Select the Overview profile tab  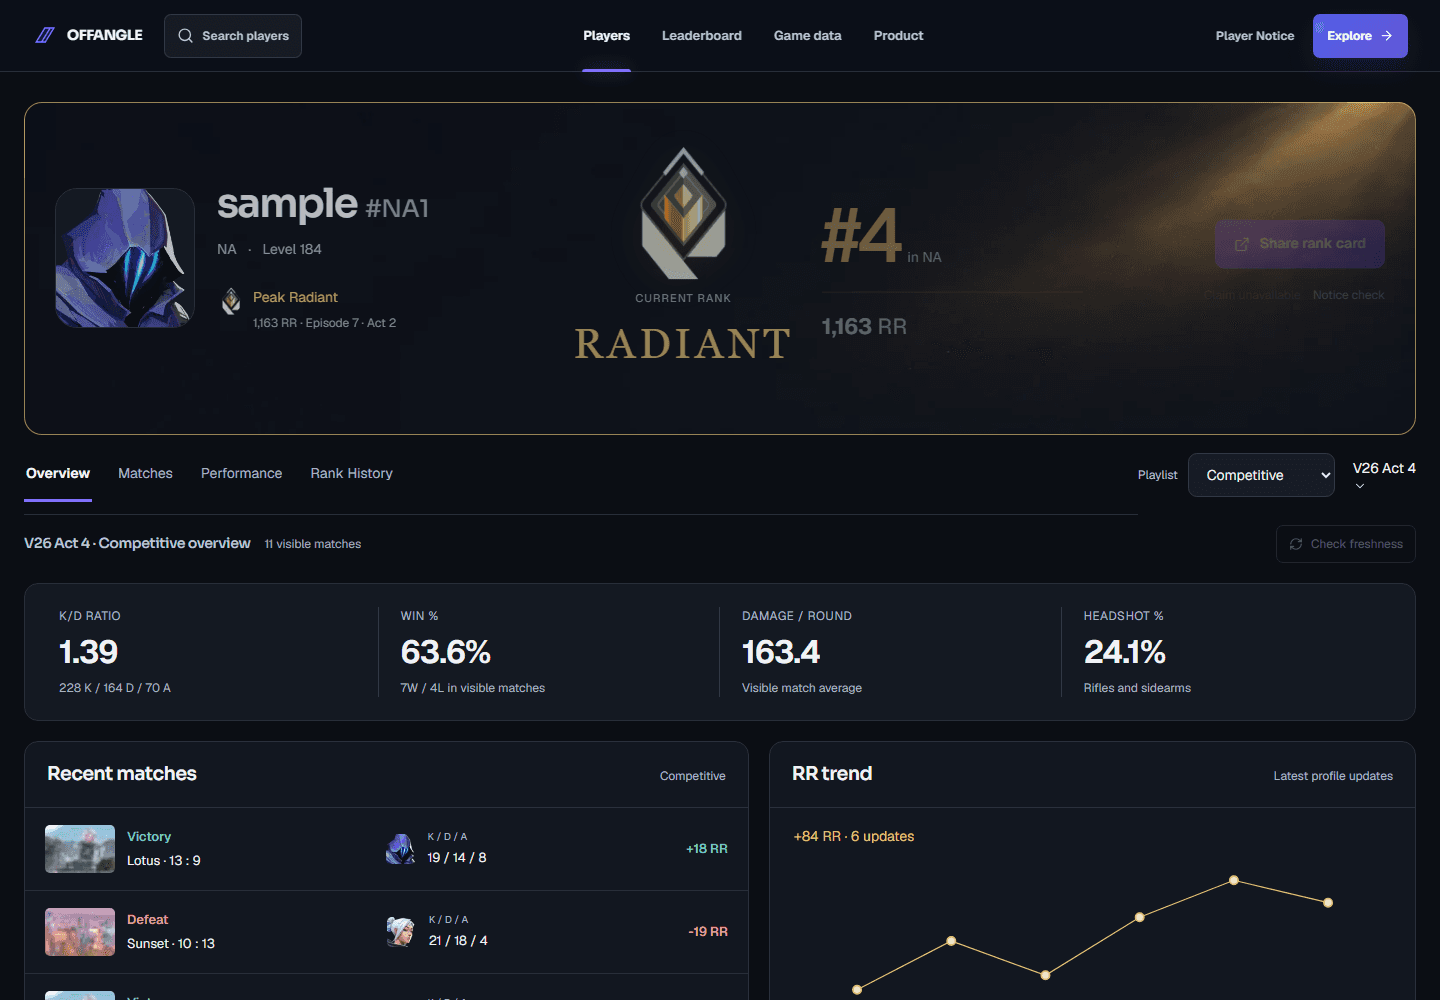pos(58,474)
